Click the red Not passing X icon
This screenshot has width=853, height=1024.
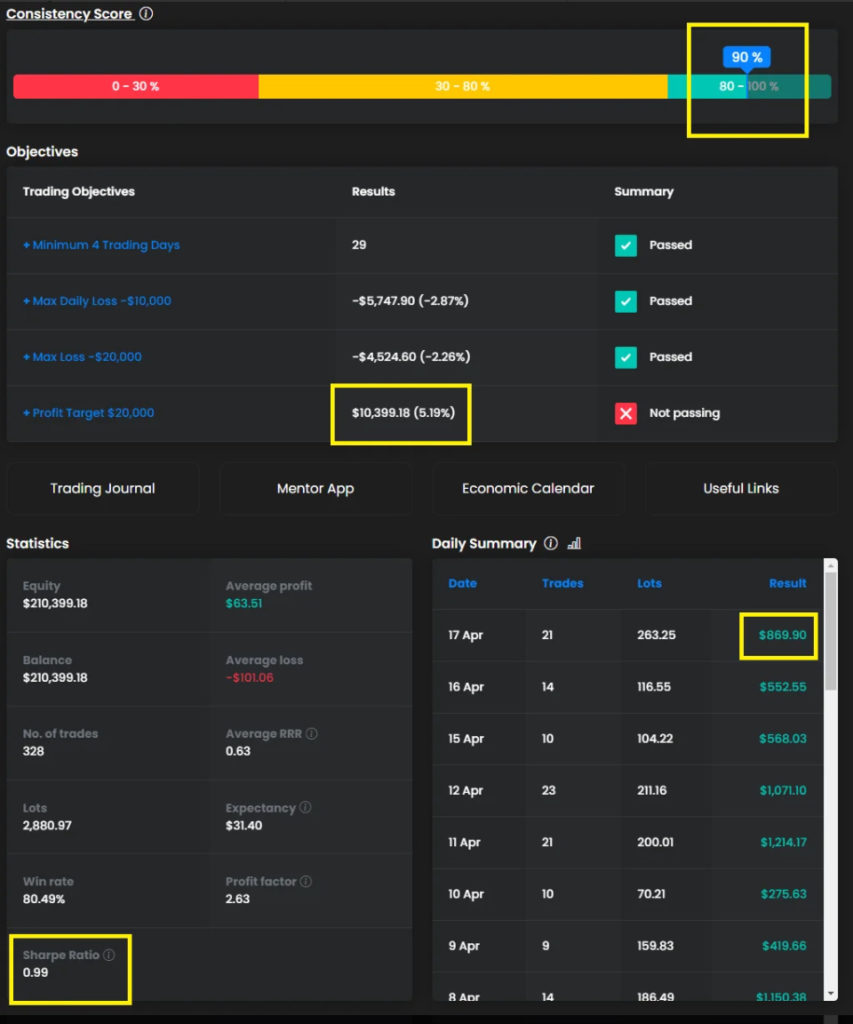click(626, 413)
